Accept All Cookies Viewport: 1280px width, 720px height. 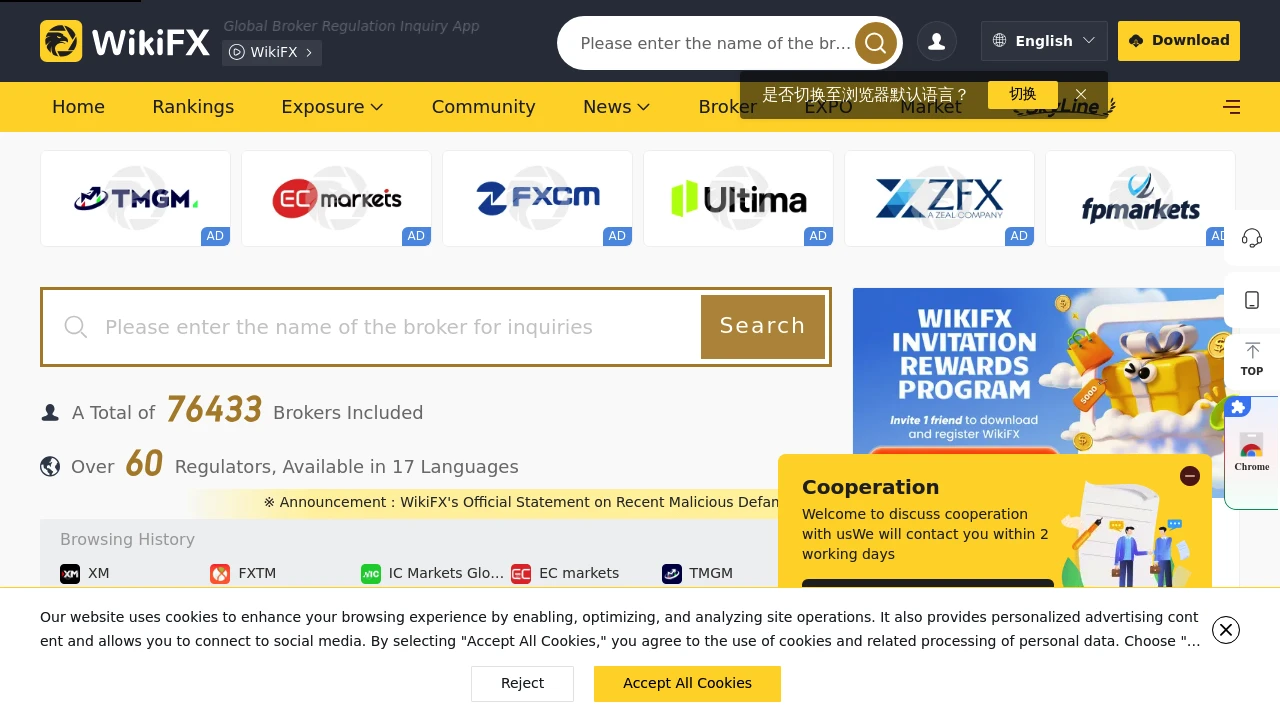click(687, 683)
